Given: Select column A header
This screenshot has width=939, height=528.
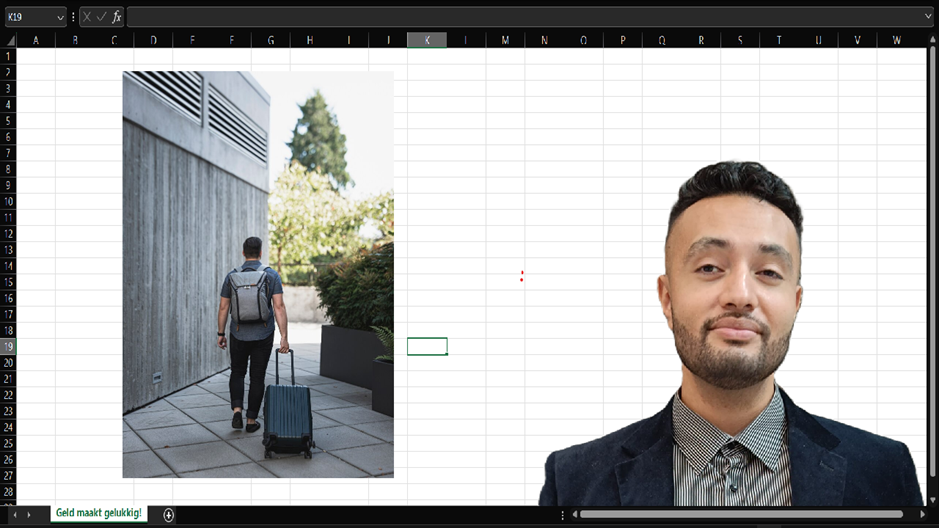Looking at the screenshot, I should (x=36, y=40).
